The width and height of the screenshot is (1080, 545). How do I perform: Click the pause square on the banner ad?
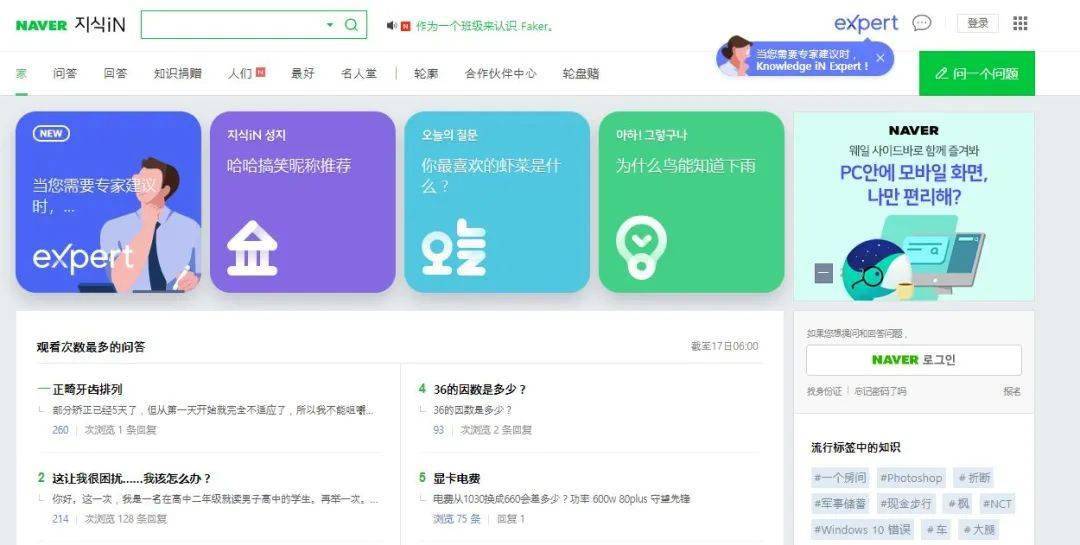click(x=824, y=274)
